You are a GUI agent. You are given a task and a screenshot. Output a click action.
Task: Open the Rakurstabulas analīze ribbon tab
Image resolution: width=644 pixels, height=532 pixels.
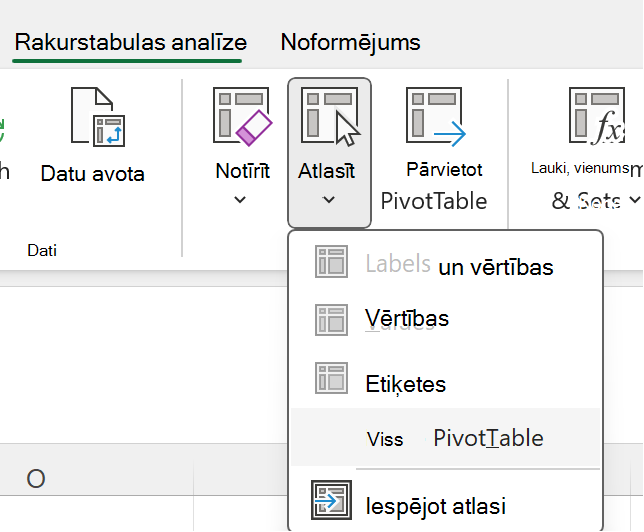point(131,43)
